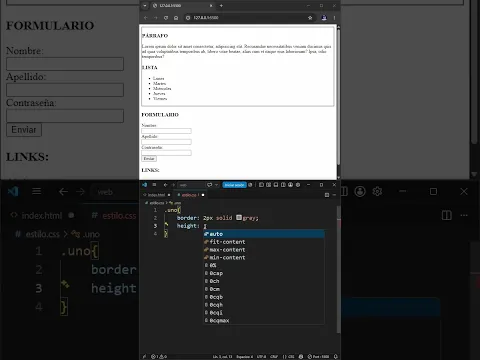Viewport: 480px width, 360px height.
Task: Close the 127.0.0.1:5500 browser tab
Action: 211,6
